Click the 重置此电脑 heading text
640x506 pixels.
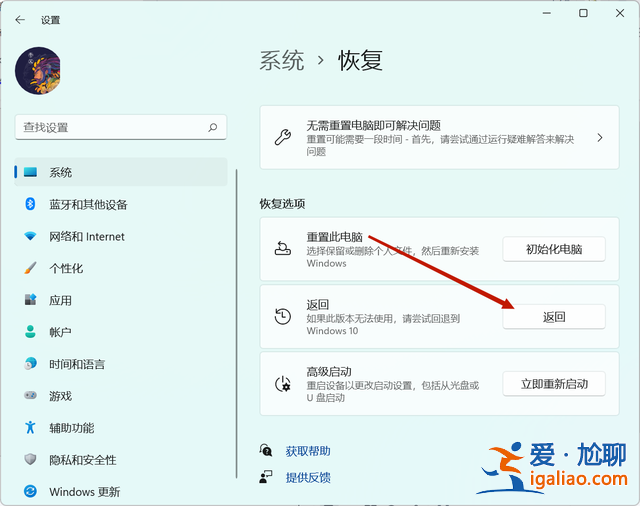tap(334, 237)
